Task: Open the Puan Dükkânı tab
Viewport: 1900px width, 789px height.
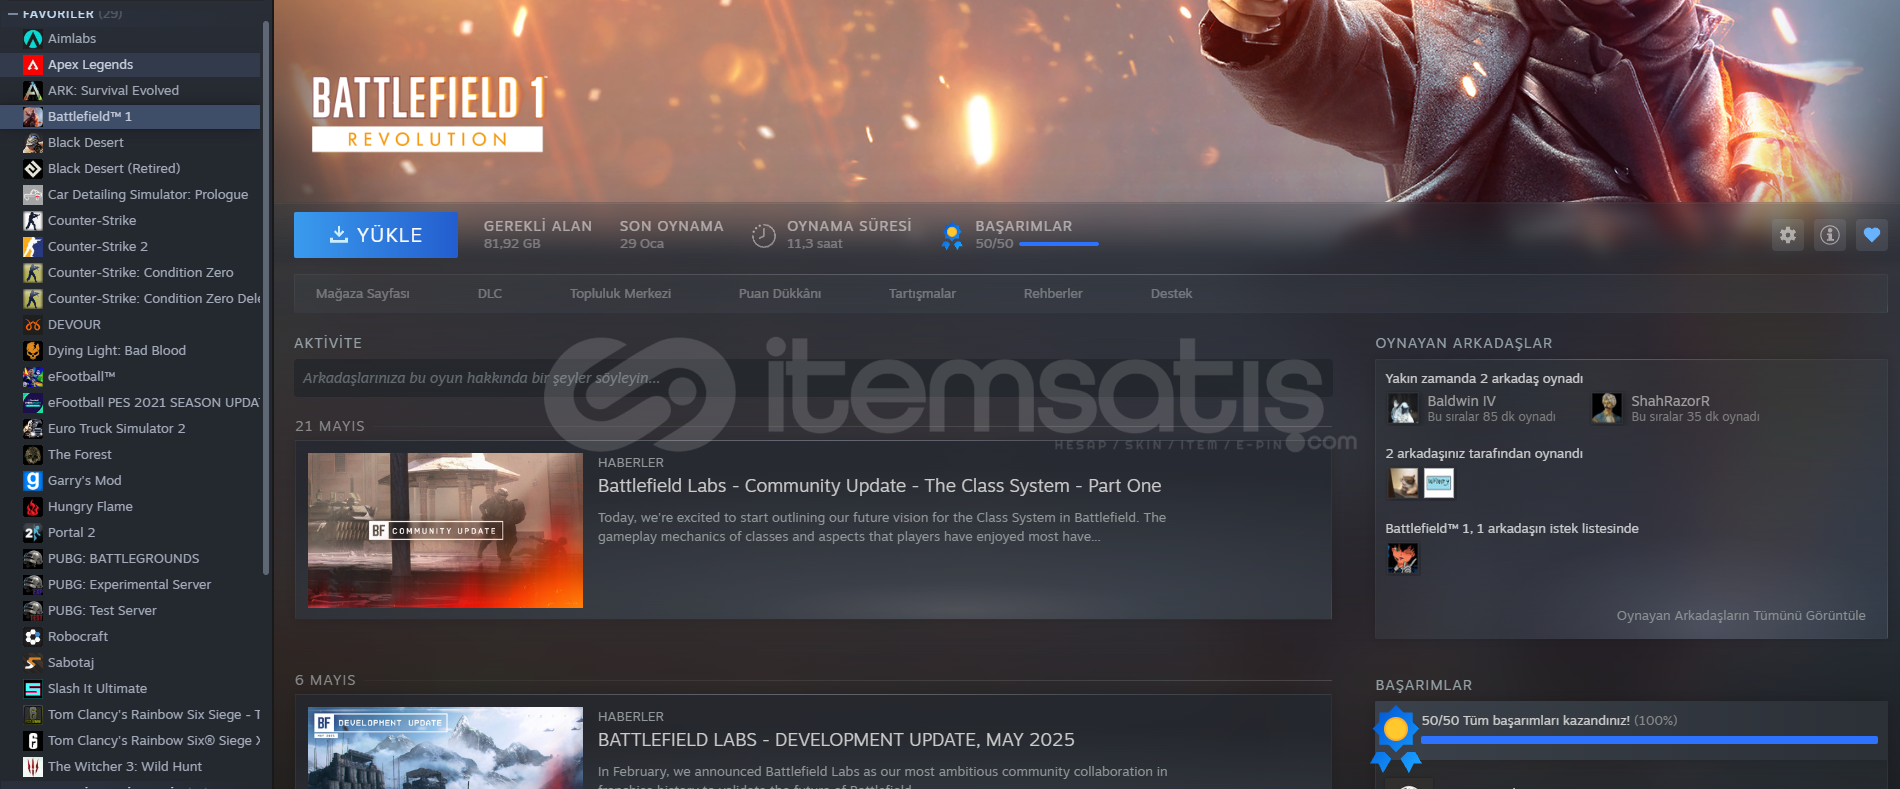Action: (780, 293)
